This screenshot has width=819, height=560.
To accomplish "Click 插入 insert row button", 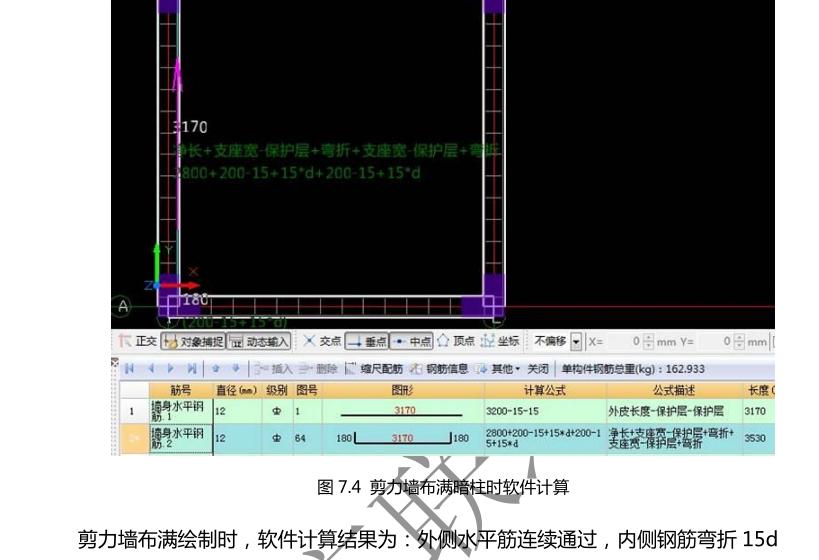I will [x=273, y=369].
